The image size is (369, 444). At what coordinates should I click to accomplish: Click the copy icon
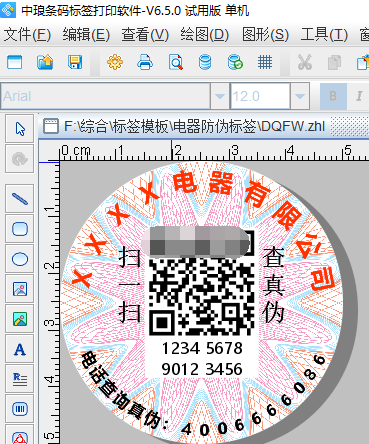click(x=334, y=62)
